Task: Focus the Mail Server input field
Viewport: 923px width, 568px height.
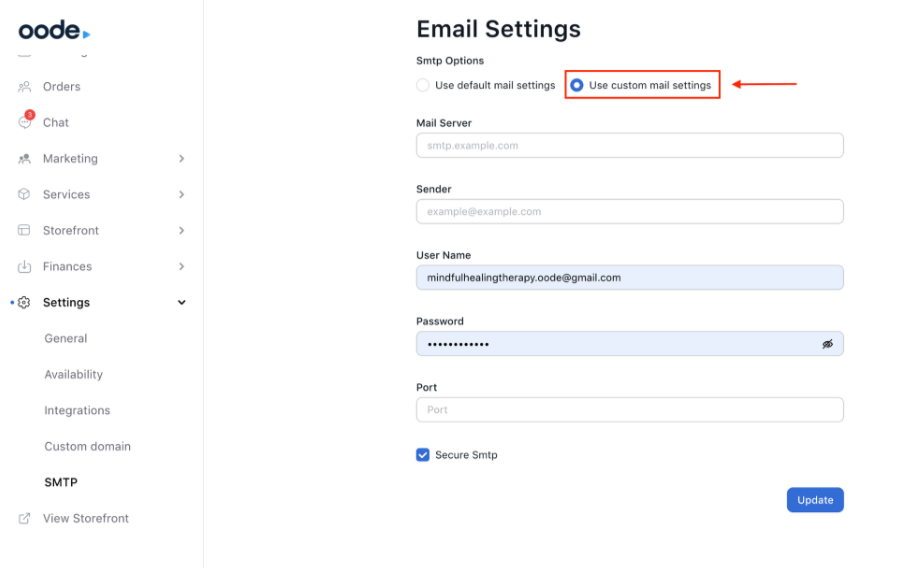Action: [629, 146]
